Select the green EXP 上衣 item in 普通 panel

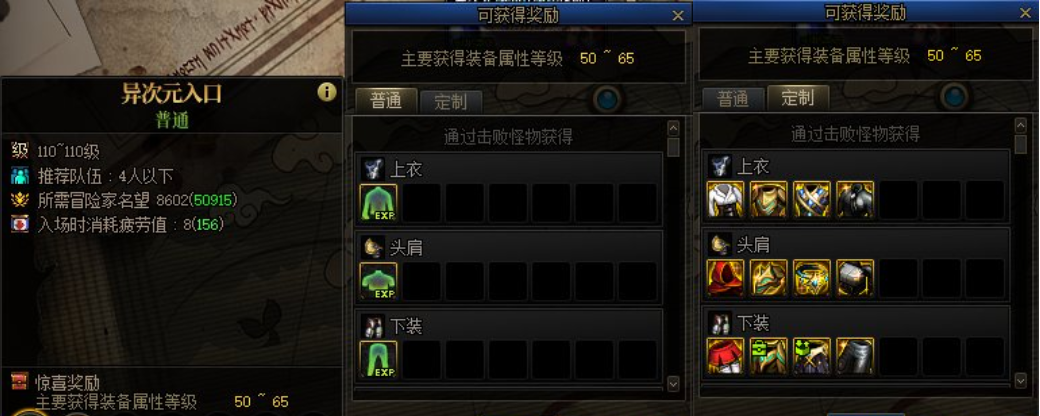point(379,202)
